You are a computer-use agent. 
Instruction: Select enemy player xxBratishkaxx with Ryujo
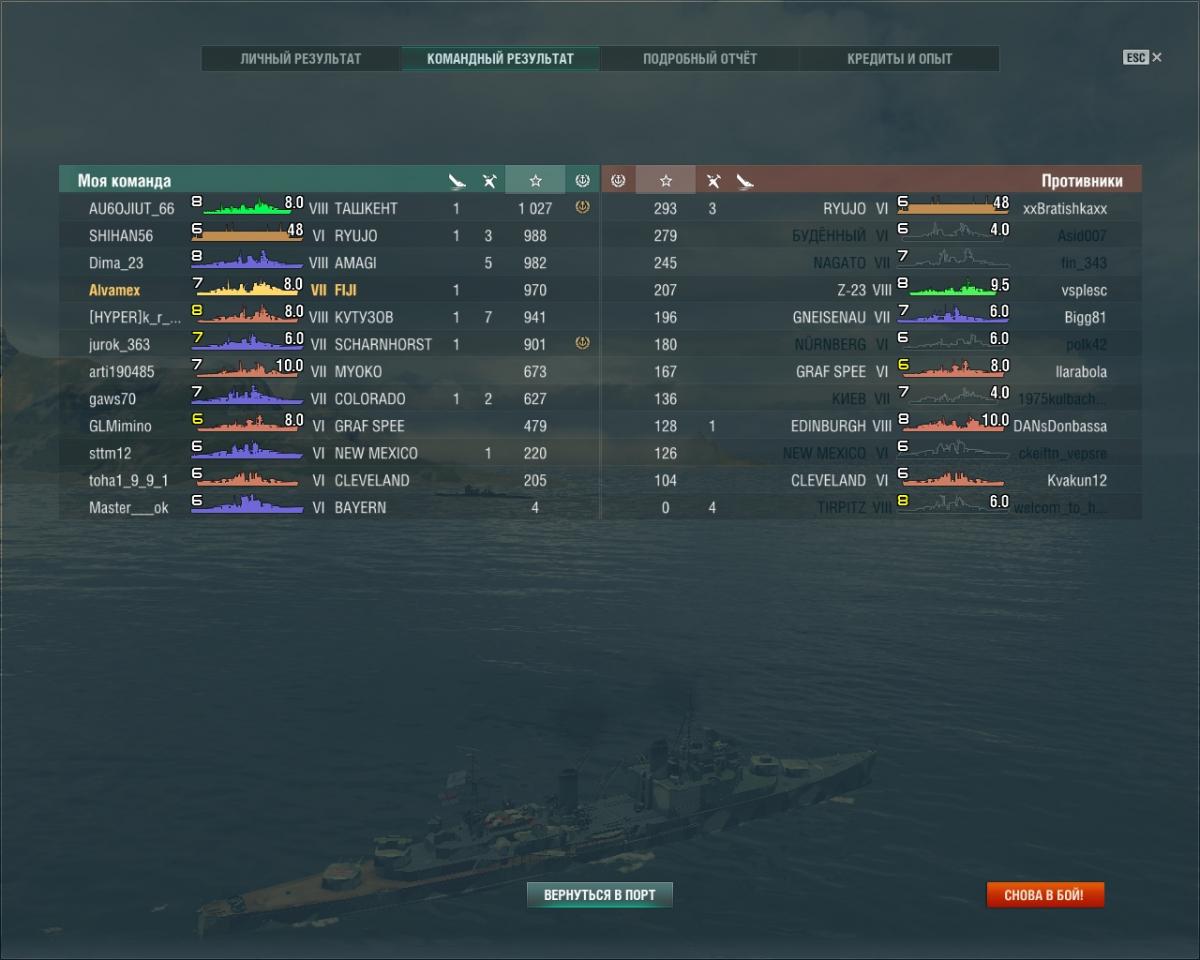(x=871, y=208)
